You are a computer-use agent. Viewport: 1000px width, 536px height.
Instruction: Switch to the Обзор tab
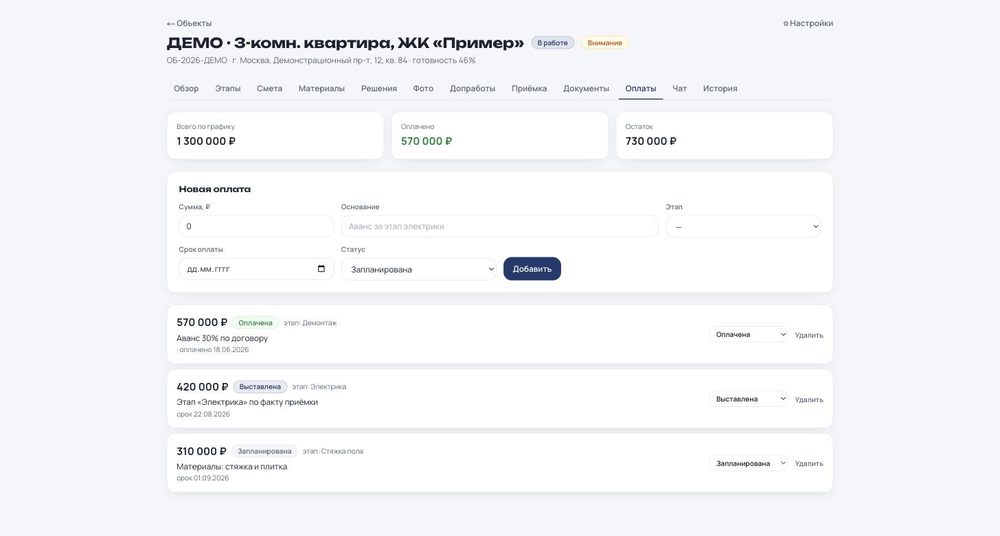[x=186, y=89]
